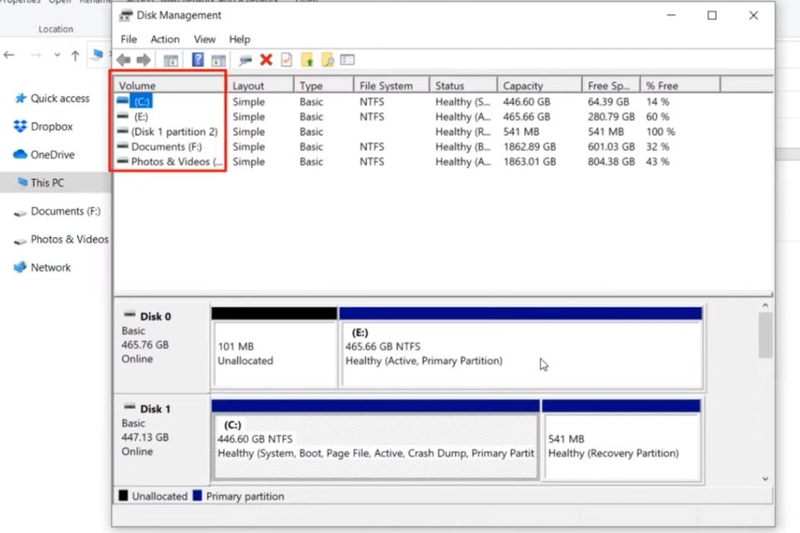Maximize the Disk Management window
The width and height of the screenshot is (800, 533).
click(712, 15)
